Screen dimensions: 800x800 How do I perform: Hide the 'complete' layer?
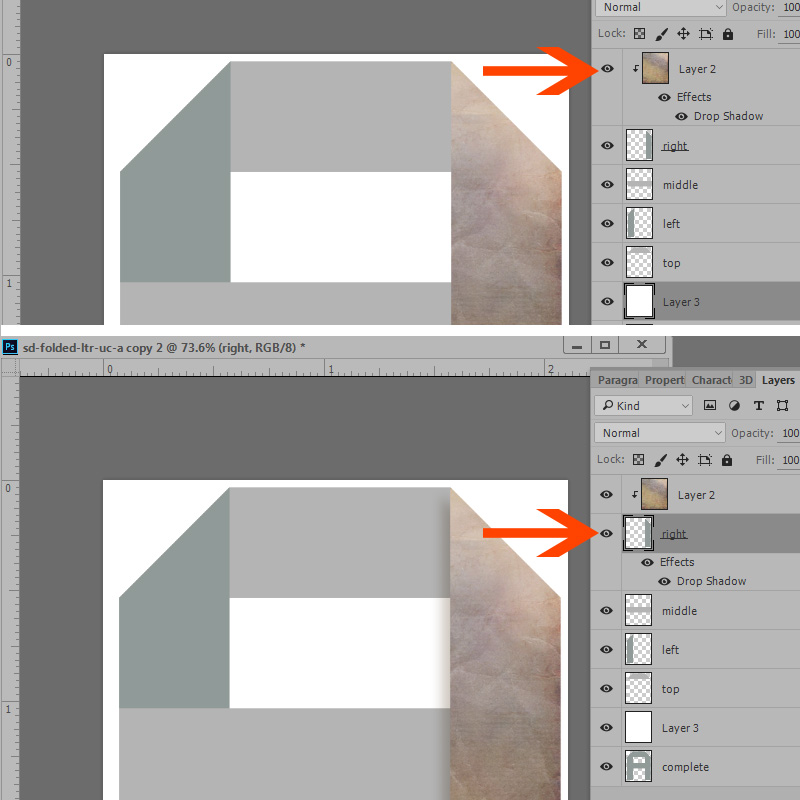(606, 766)
